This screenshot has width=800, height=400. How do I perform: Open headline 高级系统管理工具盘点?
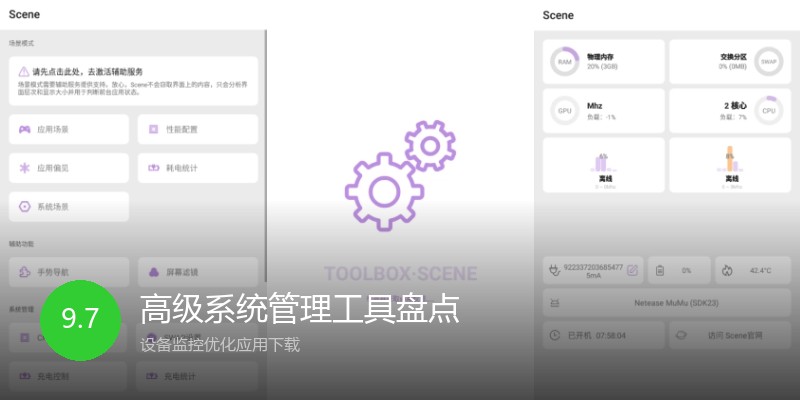coord(299,309)
